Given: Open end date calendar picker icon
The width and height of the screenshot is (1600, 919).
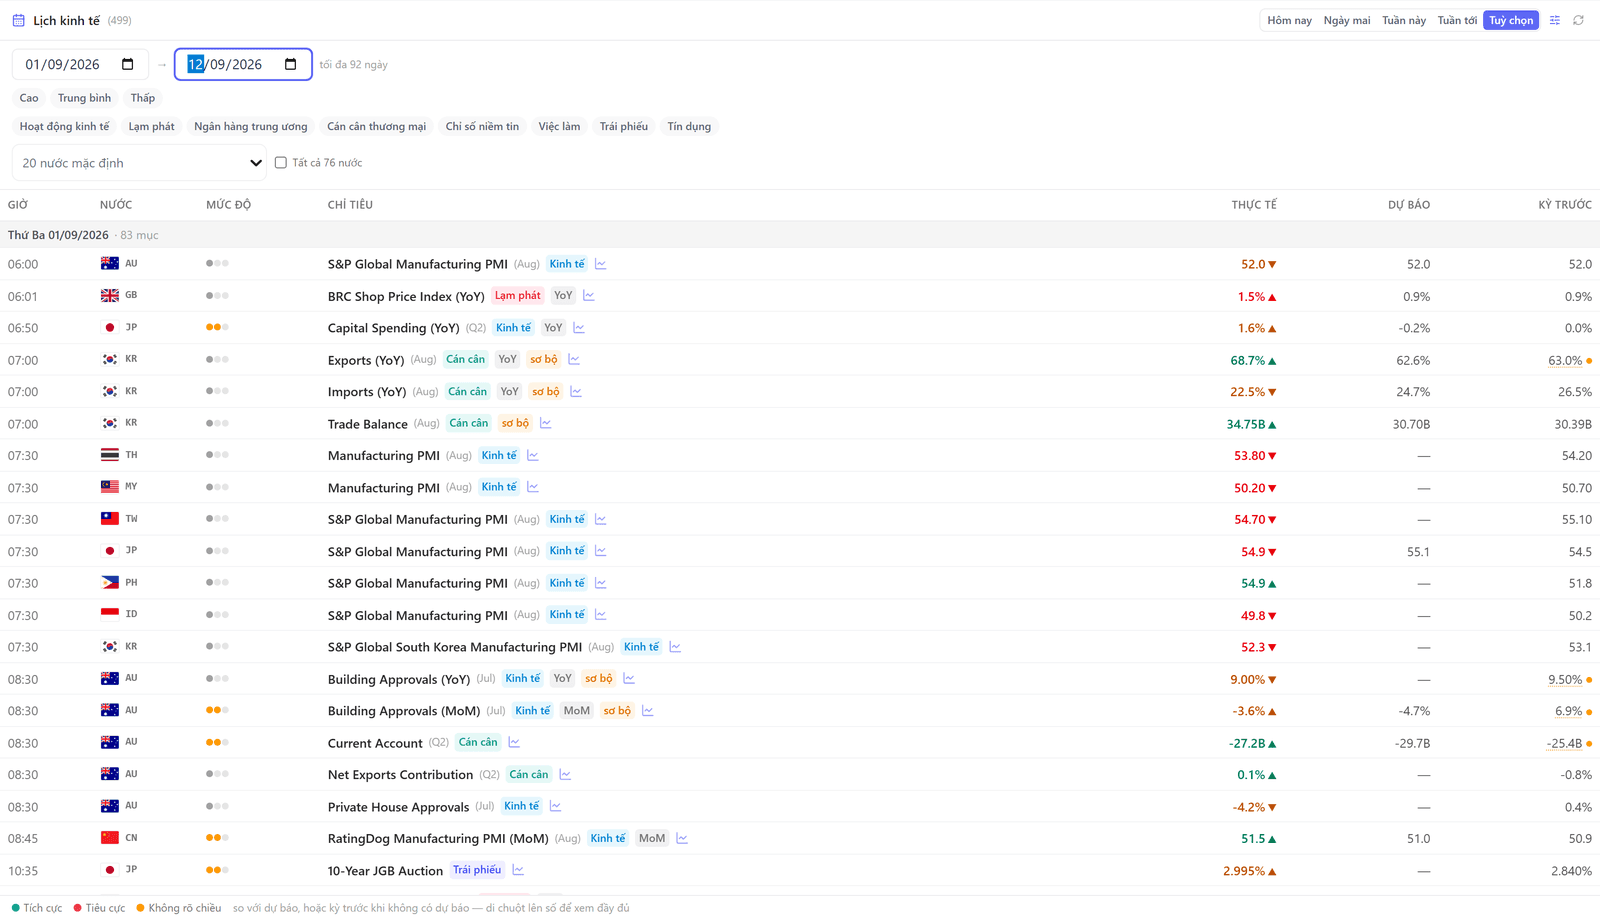Looking at the screenshot, I should click(x=291, y=64).
